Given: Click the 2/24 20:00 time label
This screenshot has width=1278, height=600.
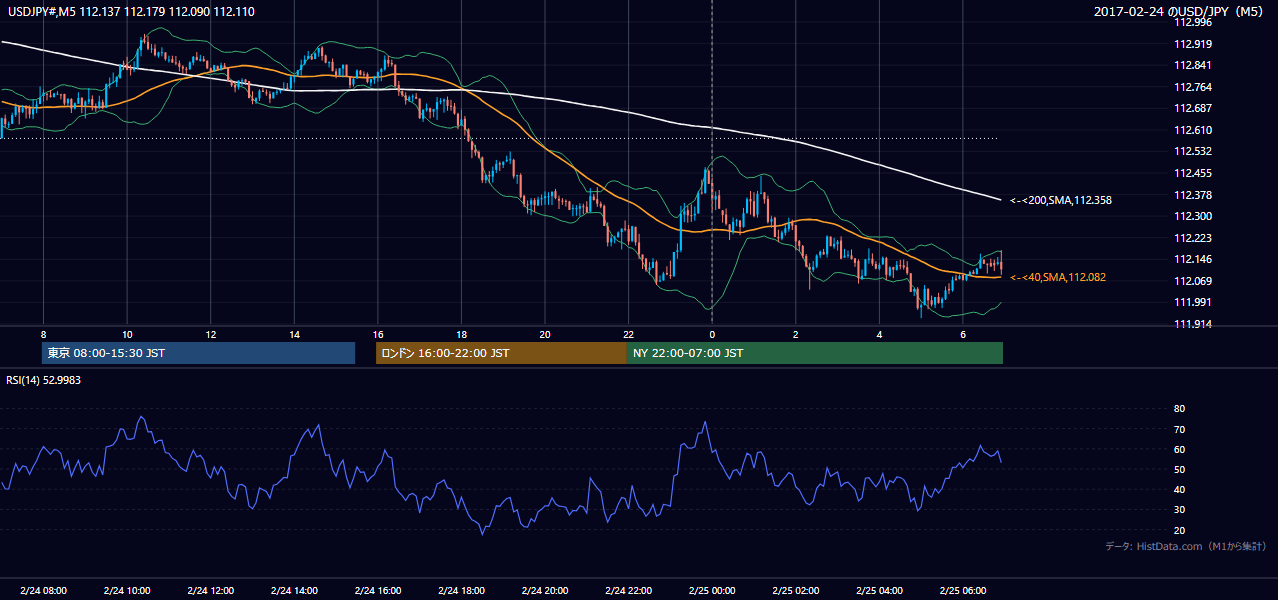Looking at the screenshot, I should click(544, 590).
